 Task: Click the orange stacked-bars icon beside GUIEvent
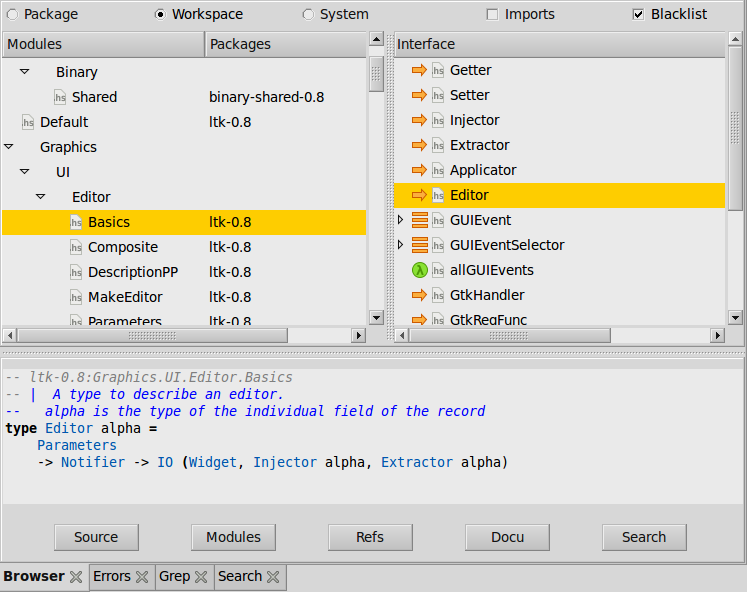(419, 220)
